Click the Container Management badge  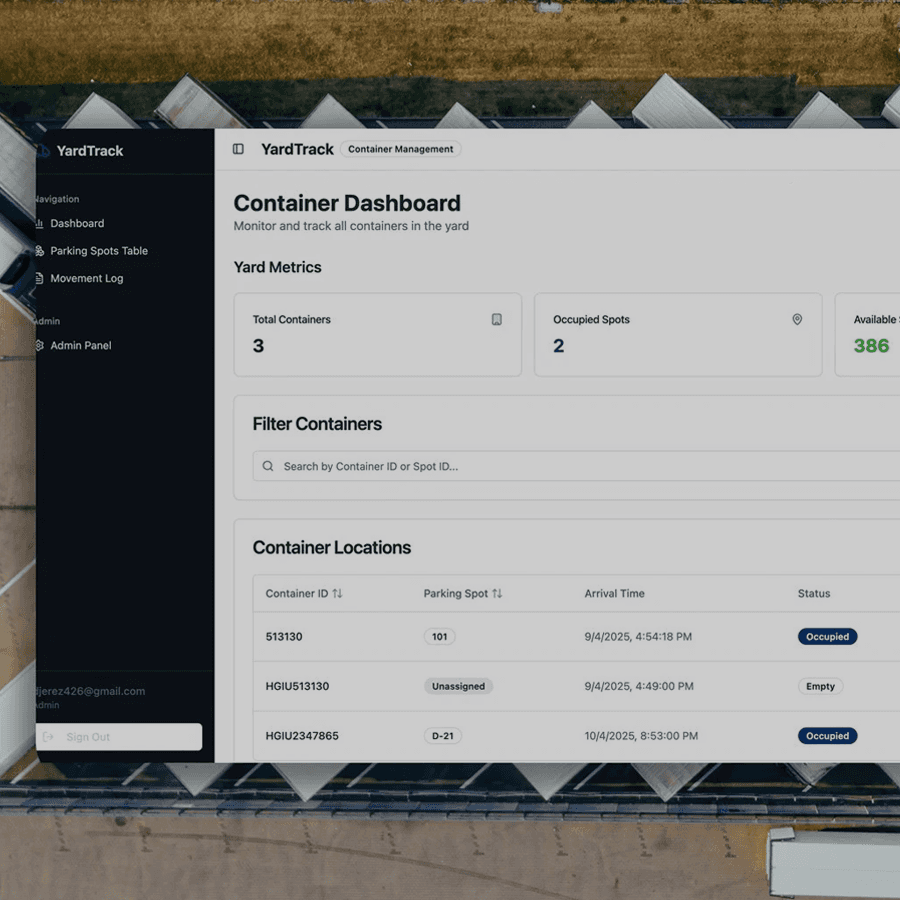coord(401,149)
